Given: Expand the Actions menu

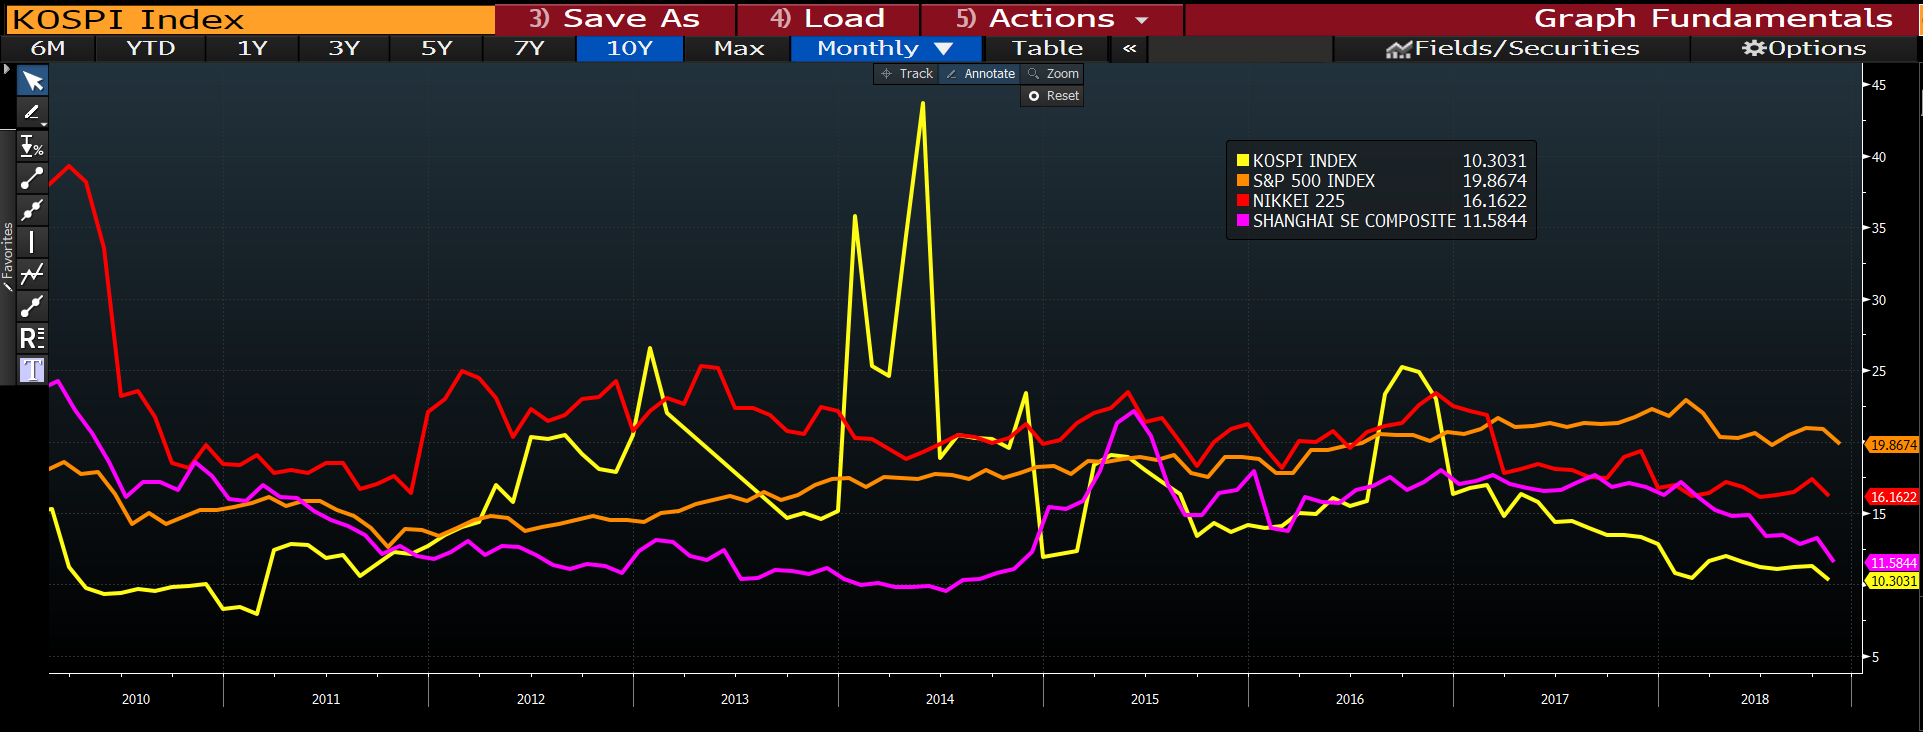Looking at the screenshot, I should click(1052, 19).
